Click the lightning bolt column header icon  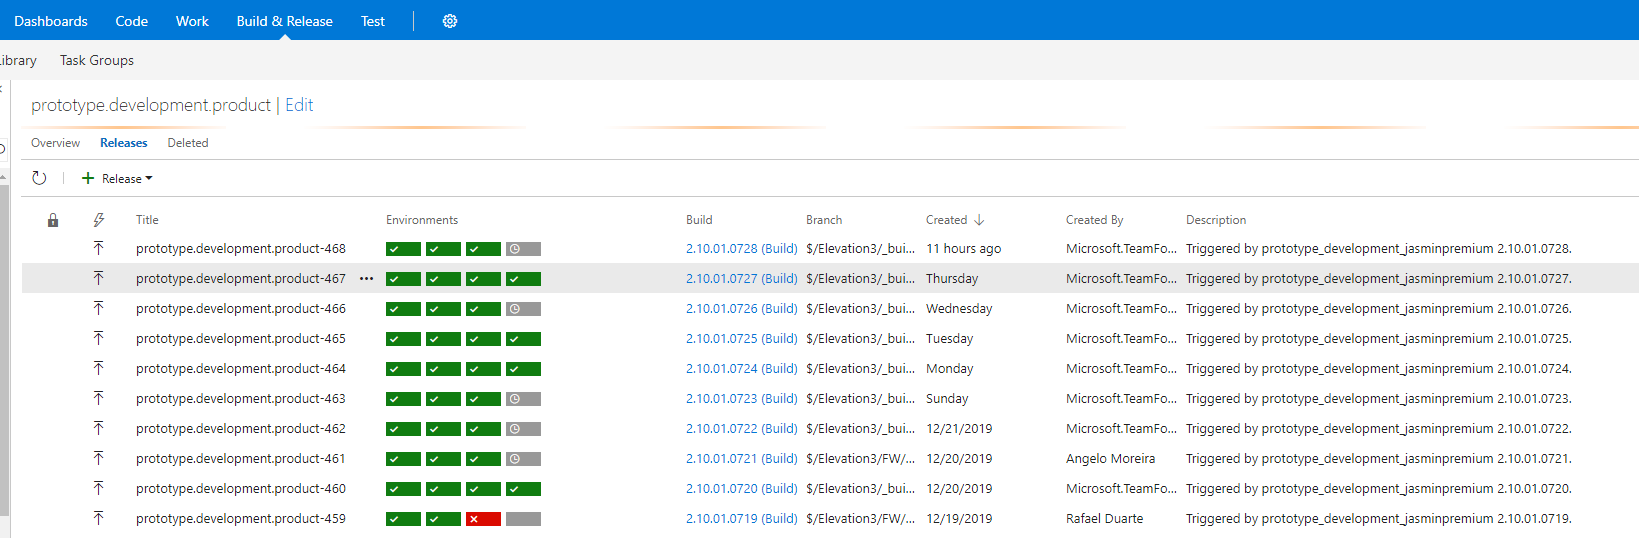[x=98, y=220]
